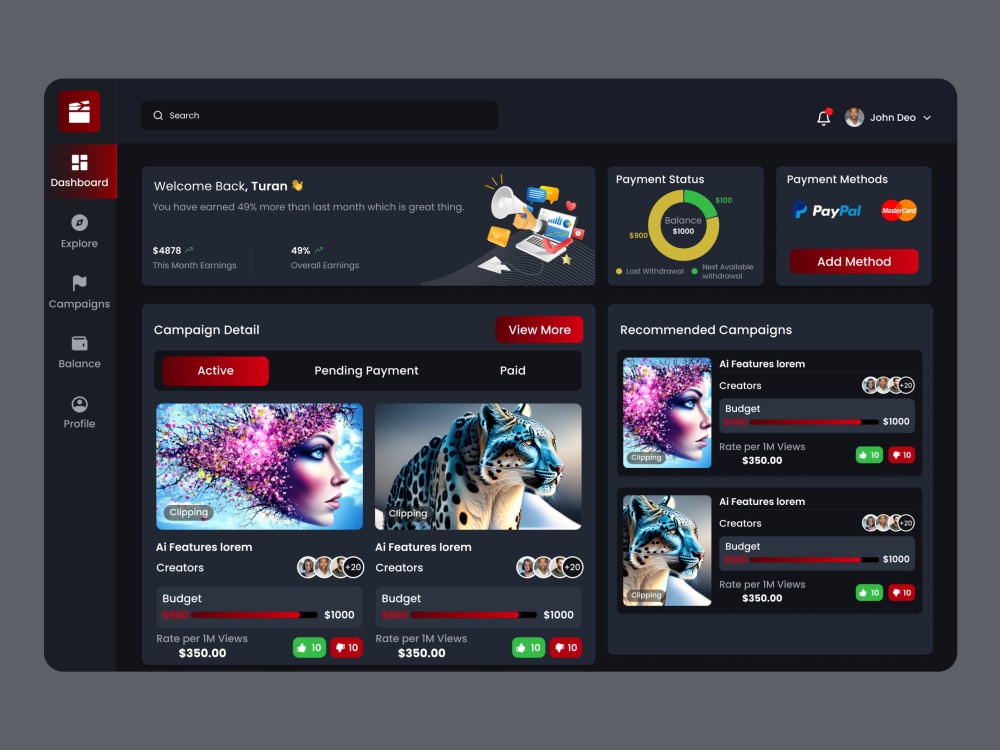This screenshot has height=750, width=1000.
Task: Click the $4878 This Month Earnings value
Action: 166,251
